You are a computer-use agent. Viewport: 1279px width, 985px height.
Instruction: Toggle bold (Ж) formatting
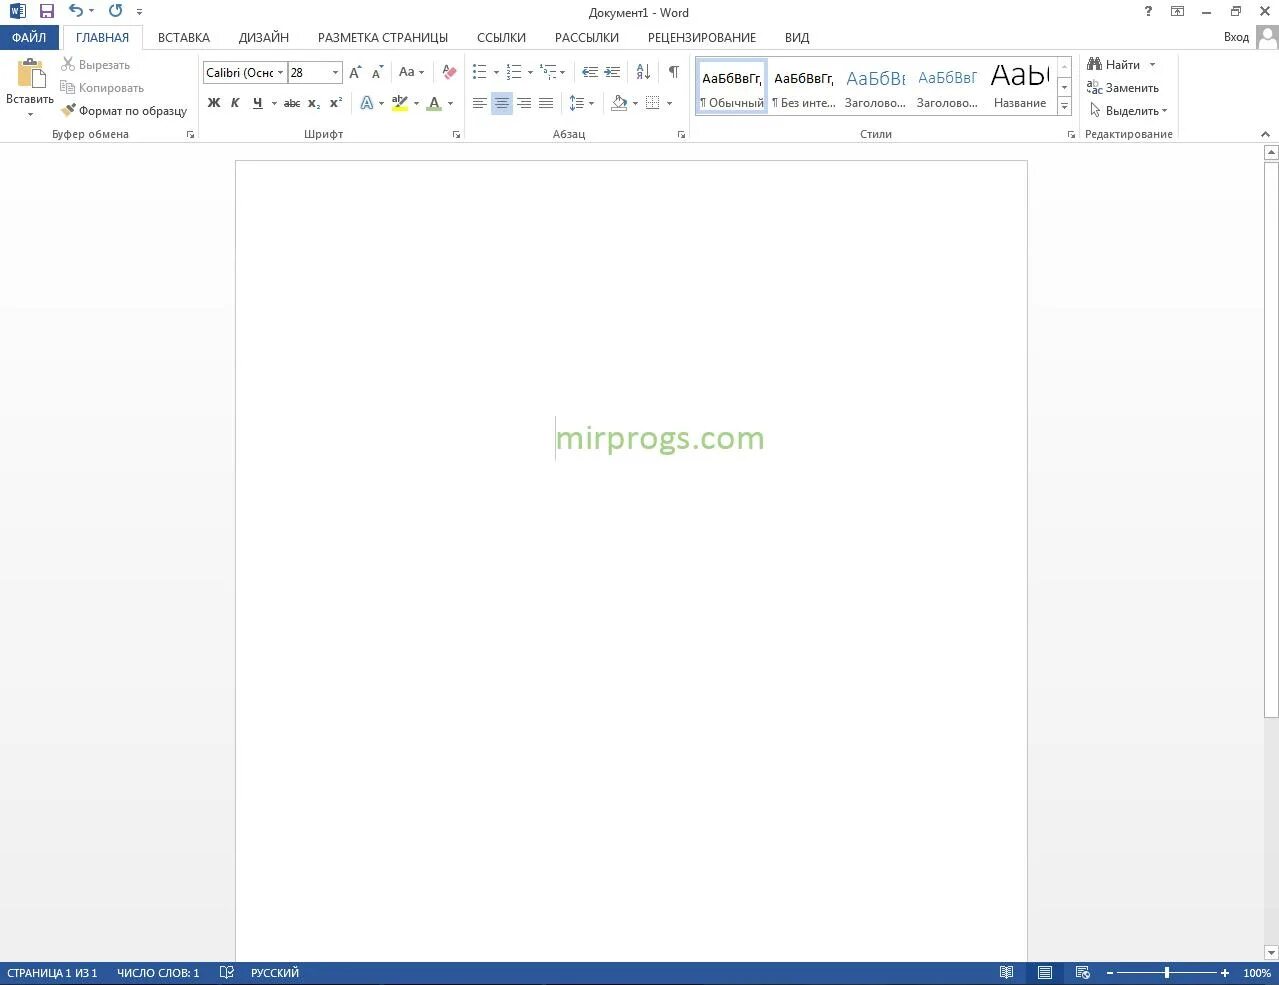point(213,103)
